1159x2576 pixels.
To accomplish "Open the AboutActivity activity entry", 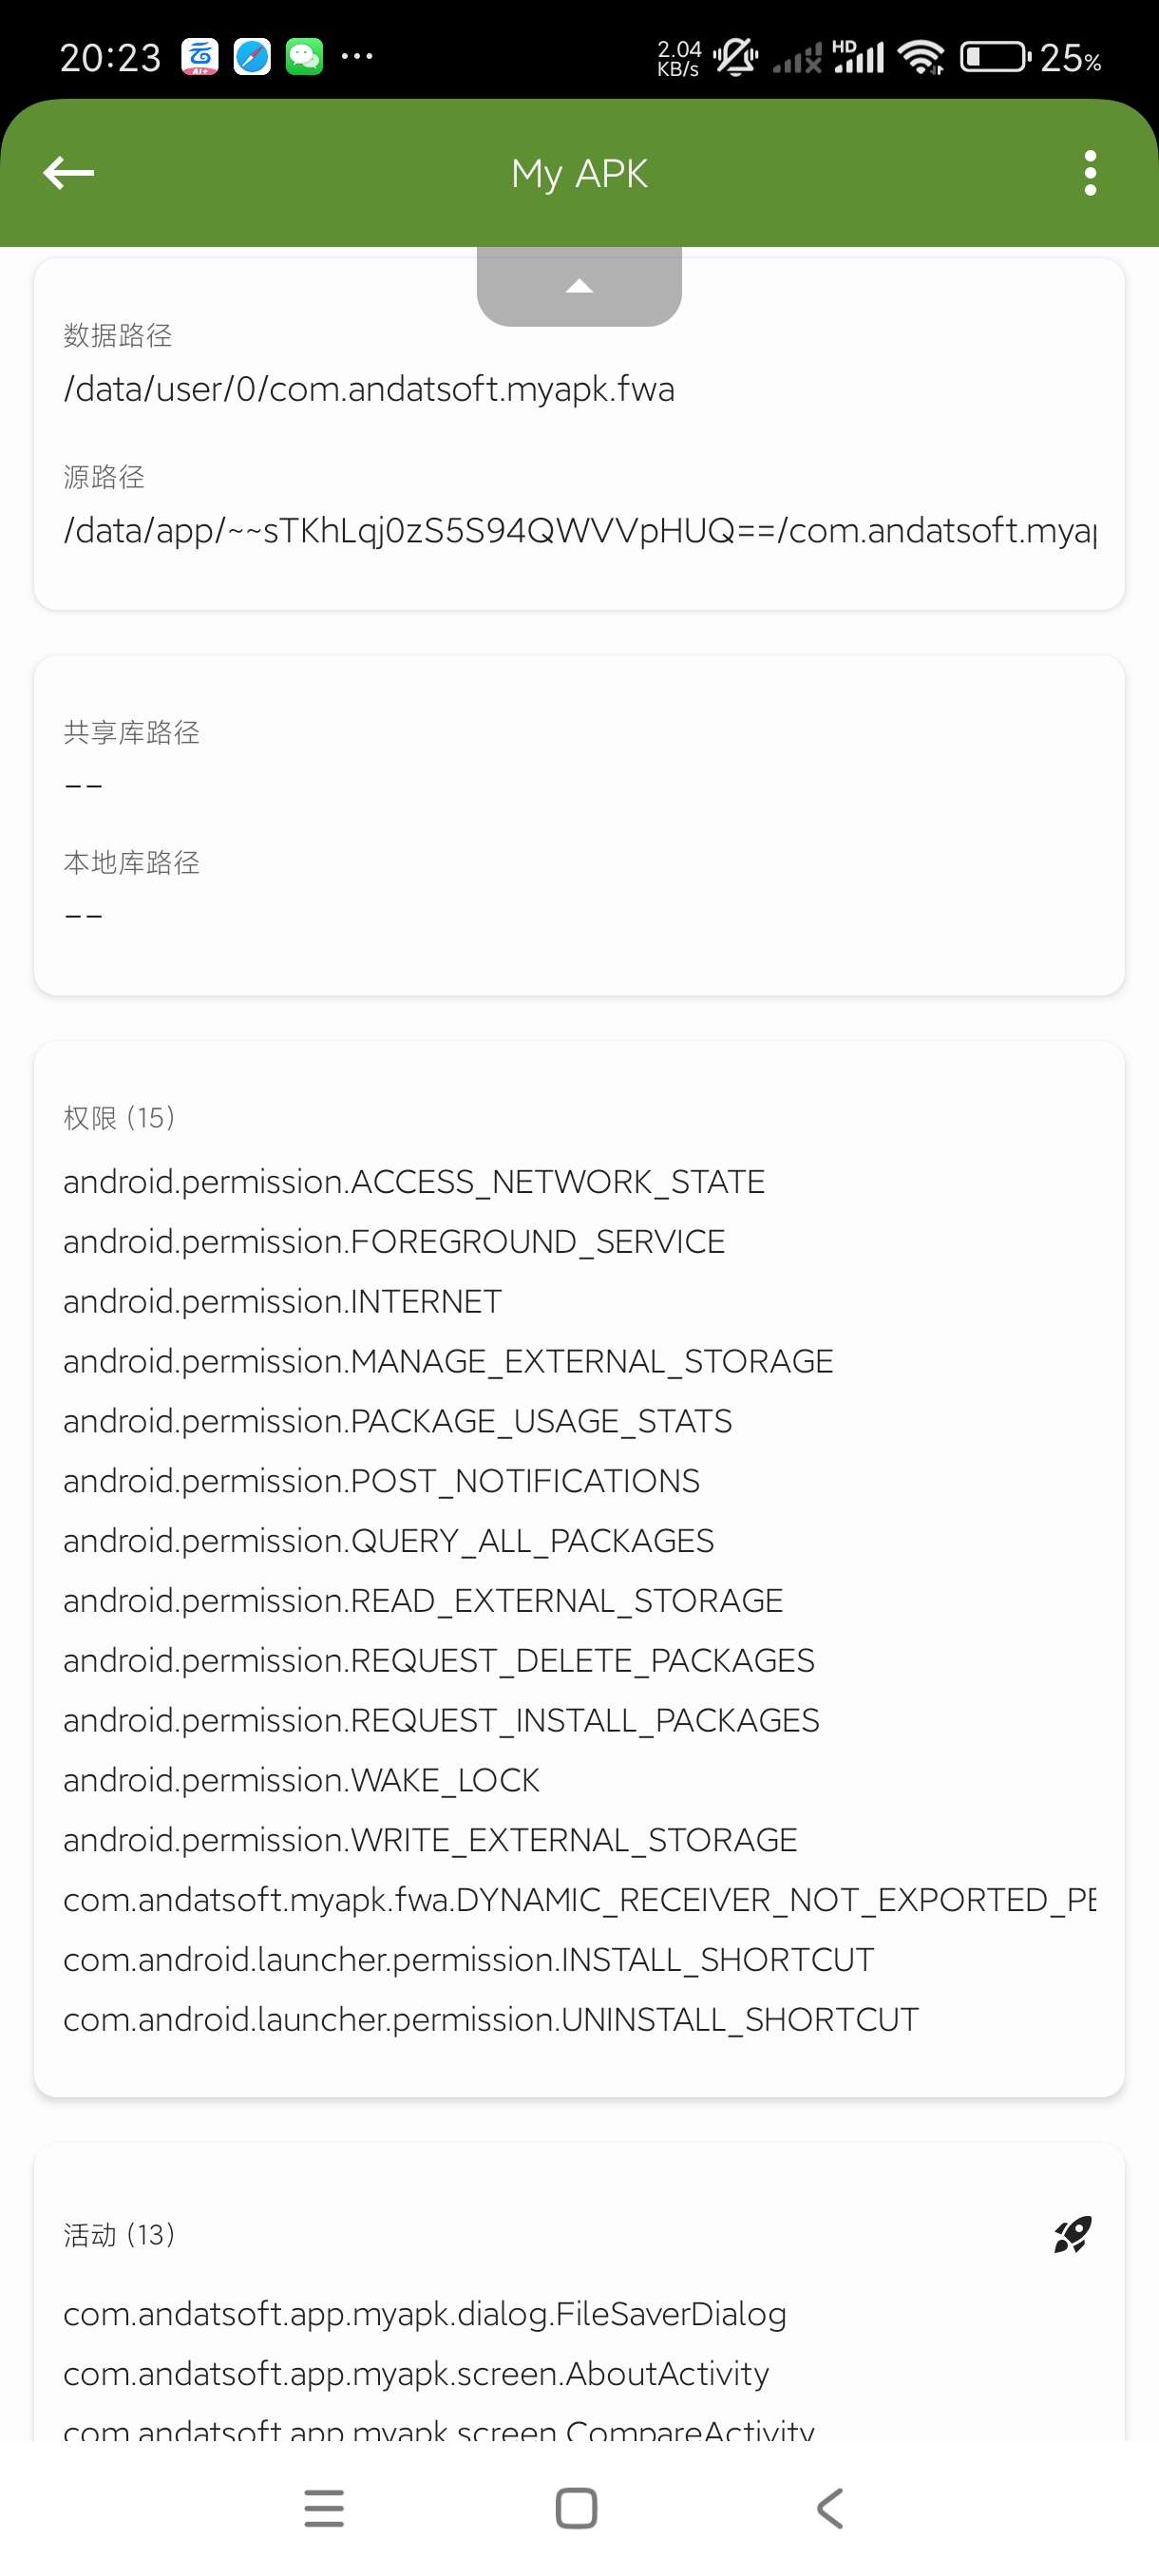I will [416, 2374].
